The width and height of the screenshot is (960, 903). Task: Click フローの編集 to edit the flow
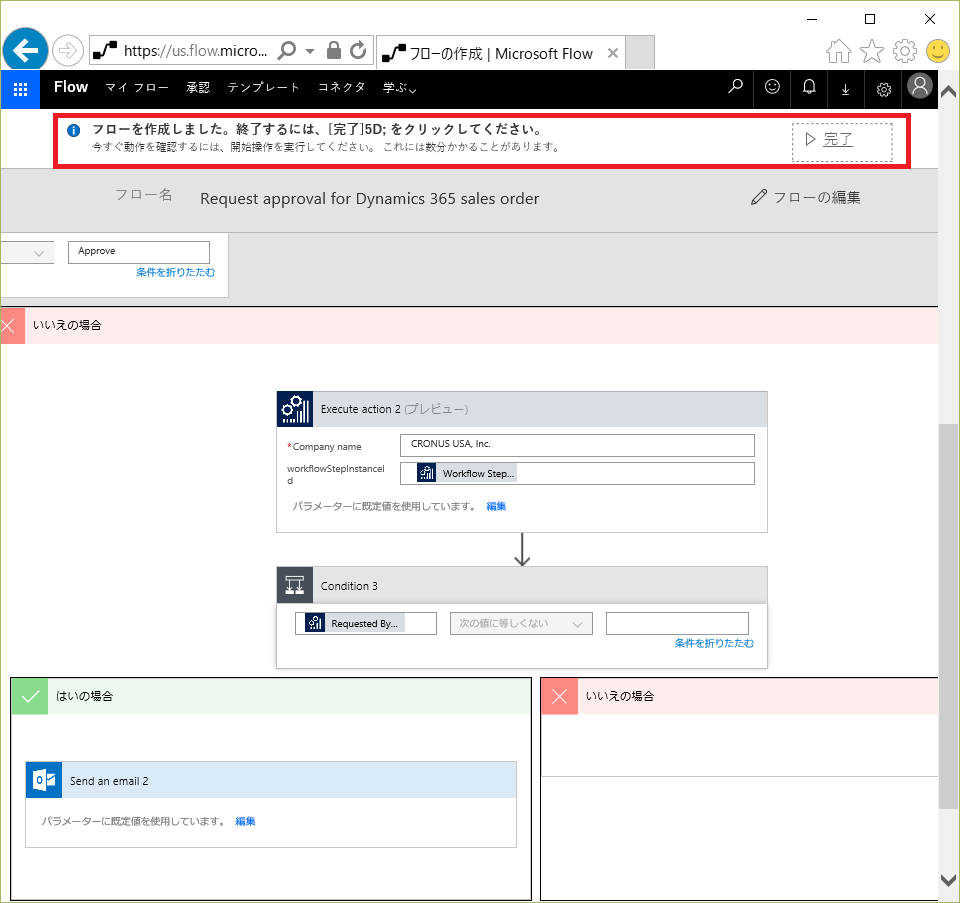point(806,197)
